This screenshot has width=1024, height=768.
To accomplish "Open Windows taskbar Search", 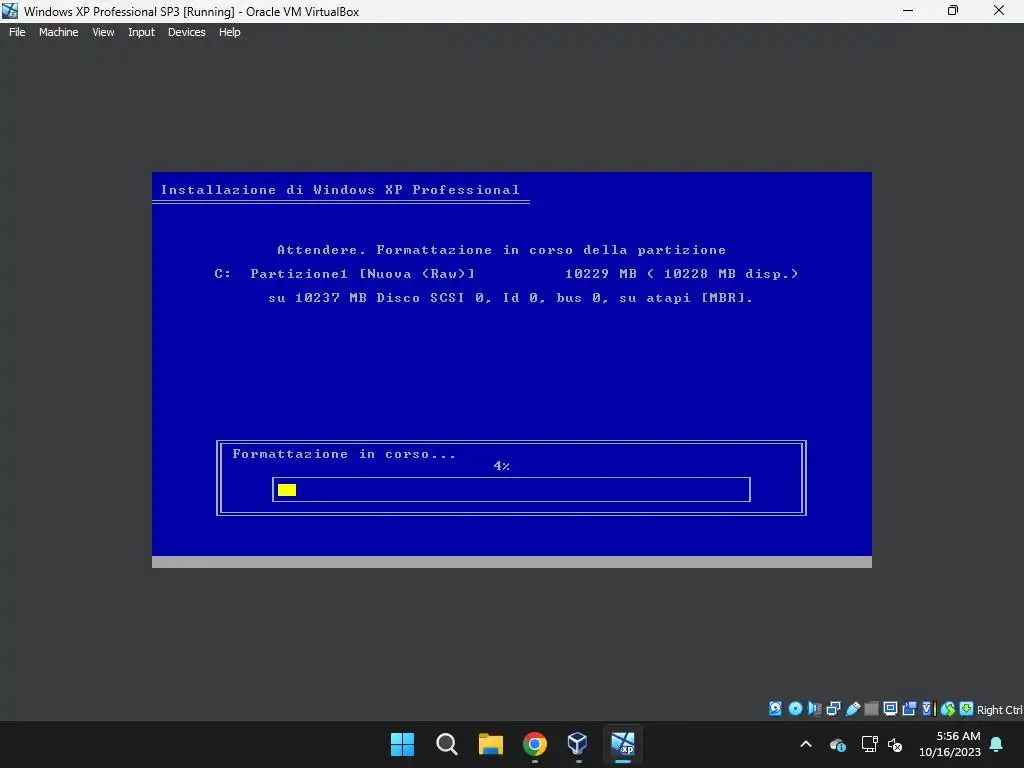I will [447, 744].
